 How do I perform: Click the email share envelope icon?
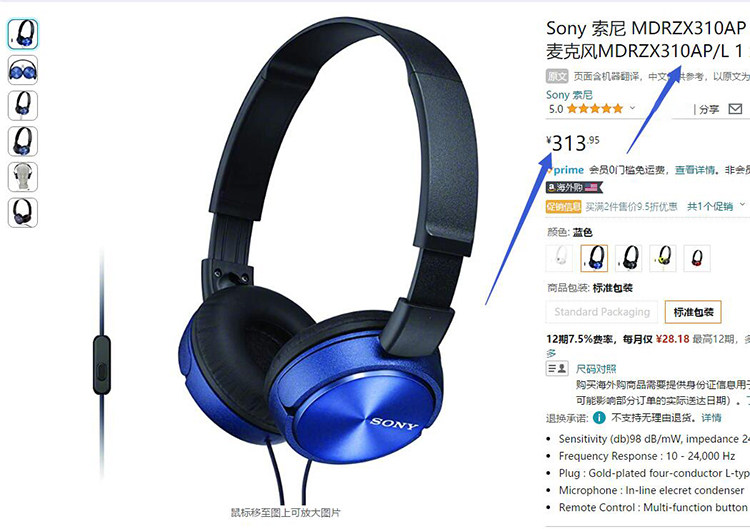(x=735, y=109)
